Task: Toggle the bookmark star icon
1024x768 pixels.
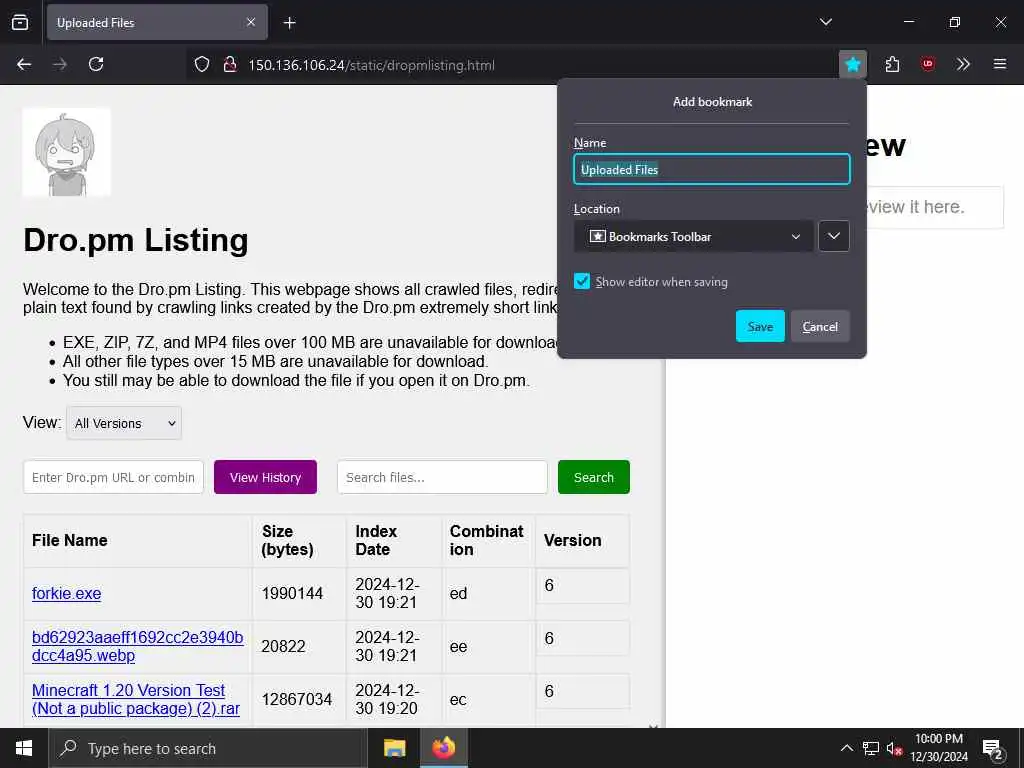Action: 852,64
